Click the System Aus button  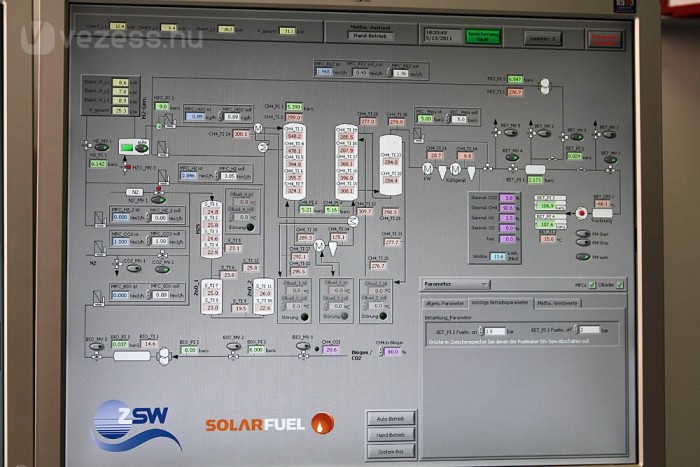[x=390, y=451]
